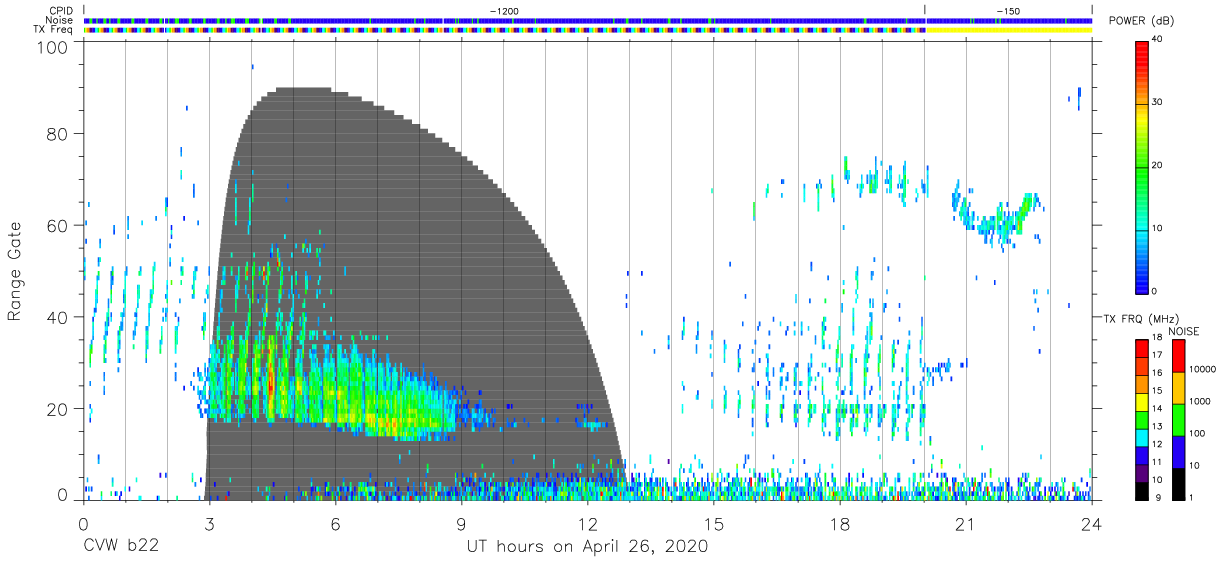Viewport: 1228px width, 567px height.
Task: Click x-axis tick label '3'
Action: pyautogui.click(x=209, y=524)
